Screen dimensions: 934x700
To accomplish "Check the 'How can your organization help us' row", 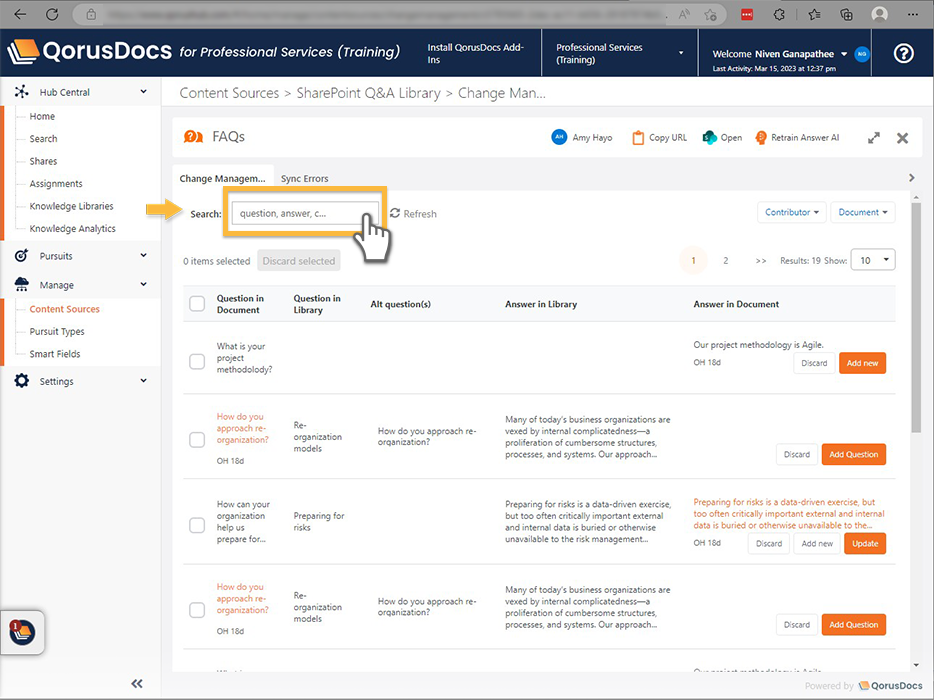I will pyautogui.click(x=197, y=525).
